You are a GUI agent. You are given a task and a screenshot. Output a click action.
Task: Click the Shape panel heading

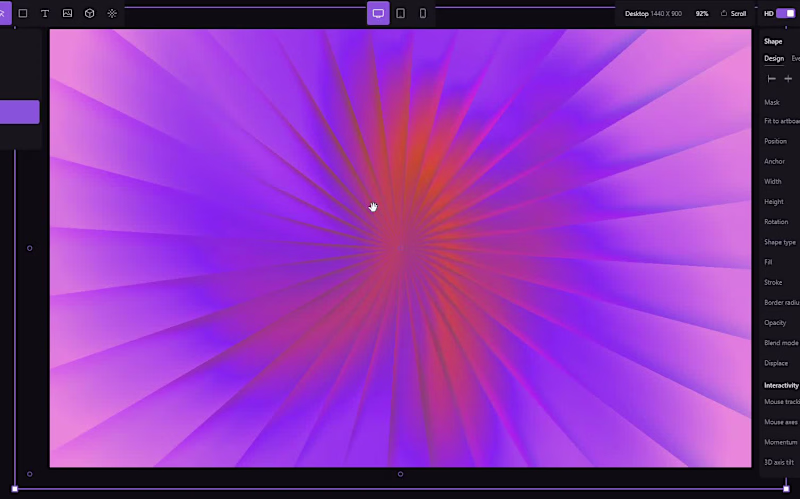point(773,41)
